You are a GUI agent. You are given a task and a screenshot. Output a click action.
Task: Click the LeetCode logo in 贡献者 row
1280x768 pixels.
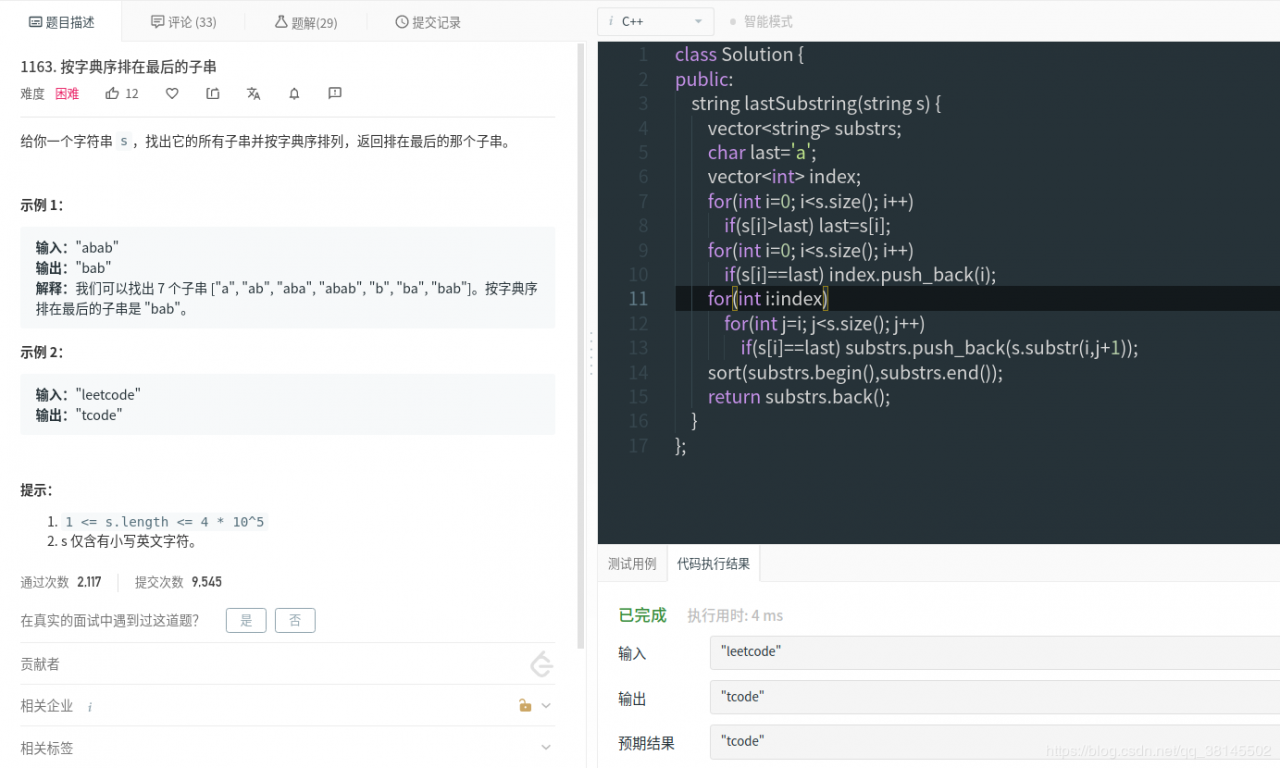tap(541, 664)
